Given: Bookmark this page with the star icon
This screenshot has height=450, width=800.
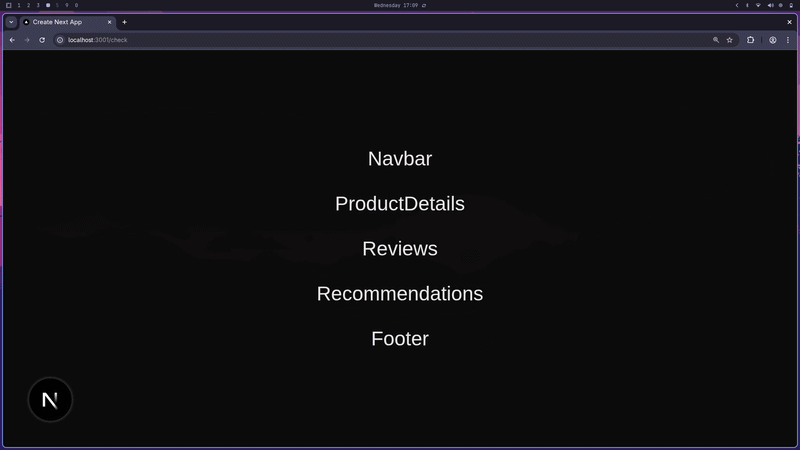Looking at the screenshot, I should coord(730,40).
